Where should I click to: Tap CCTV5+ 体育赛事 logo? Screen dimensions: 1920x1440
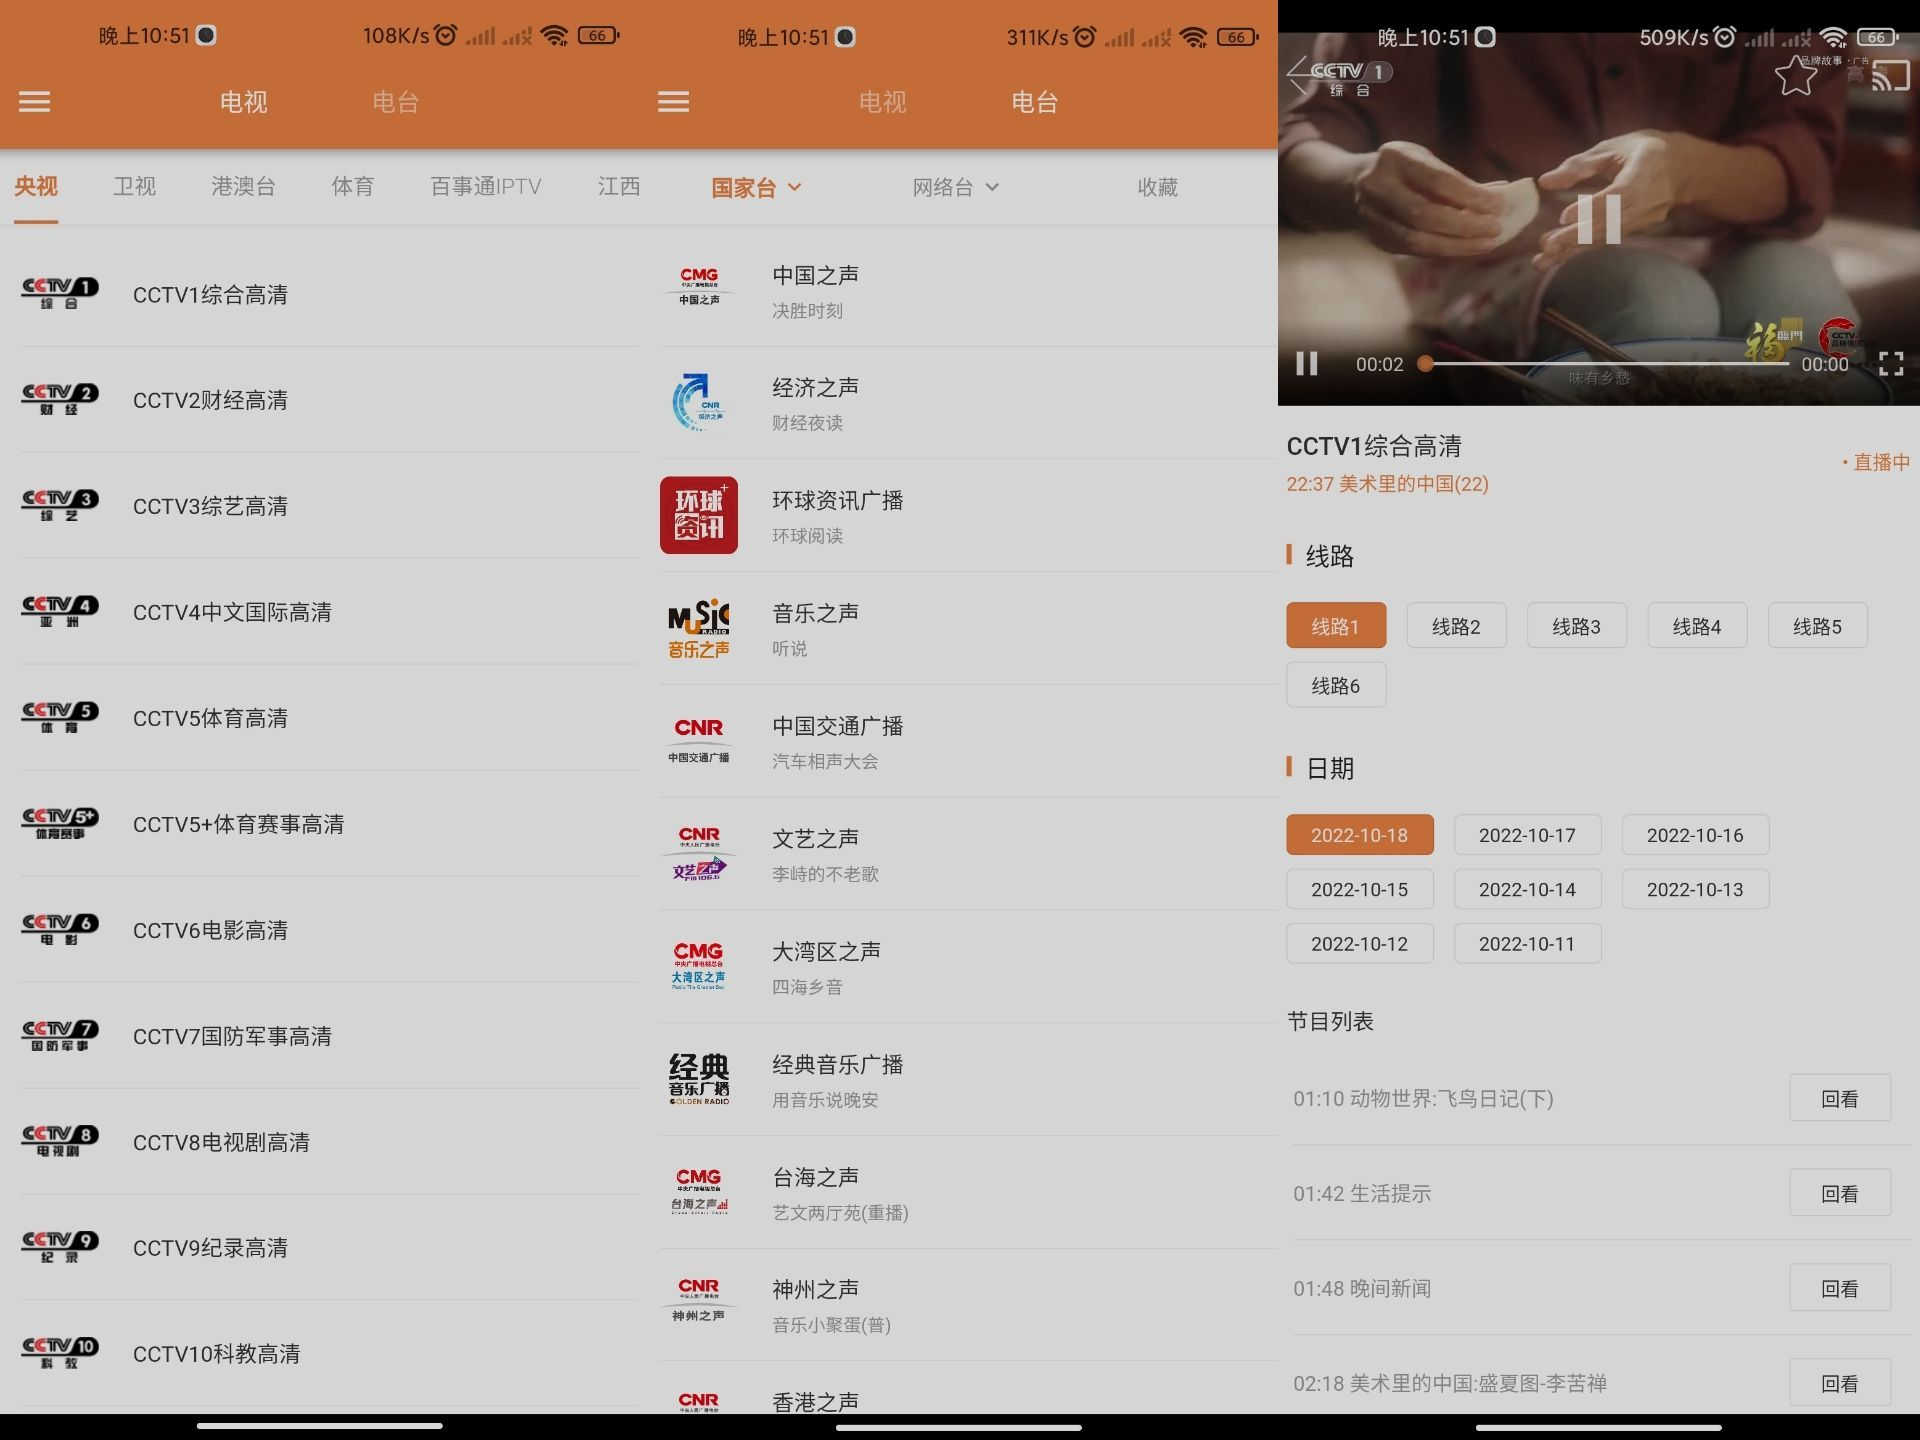(x=60, y=823)
